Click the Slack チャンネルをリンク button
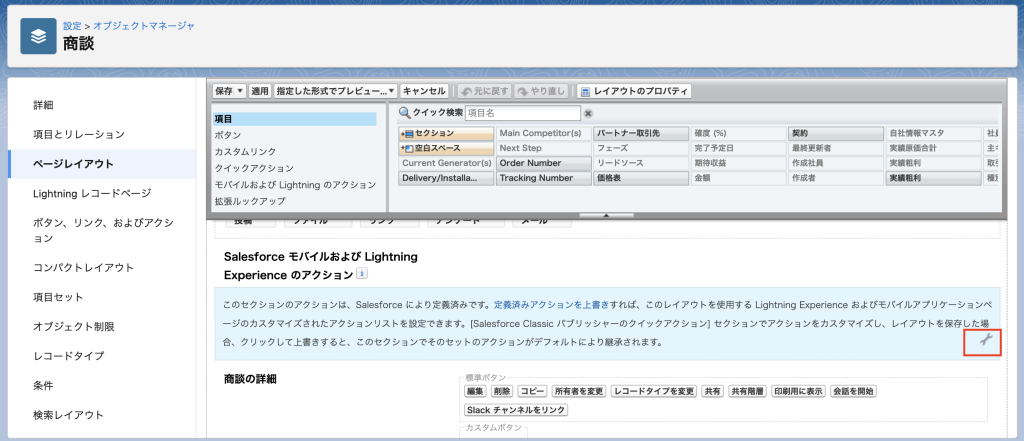This screenshot has height=441, width=1024. (515, 410)
